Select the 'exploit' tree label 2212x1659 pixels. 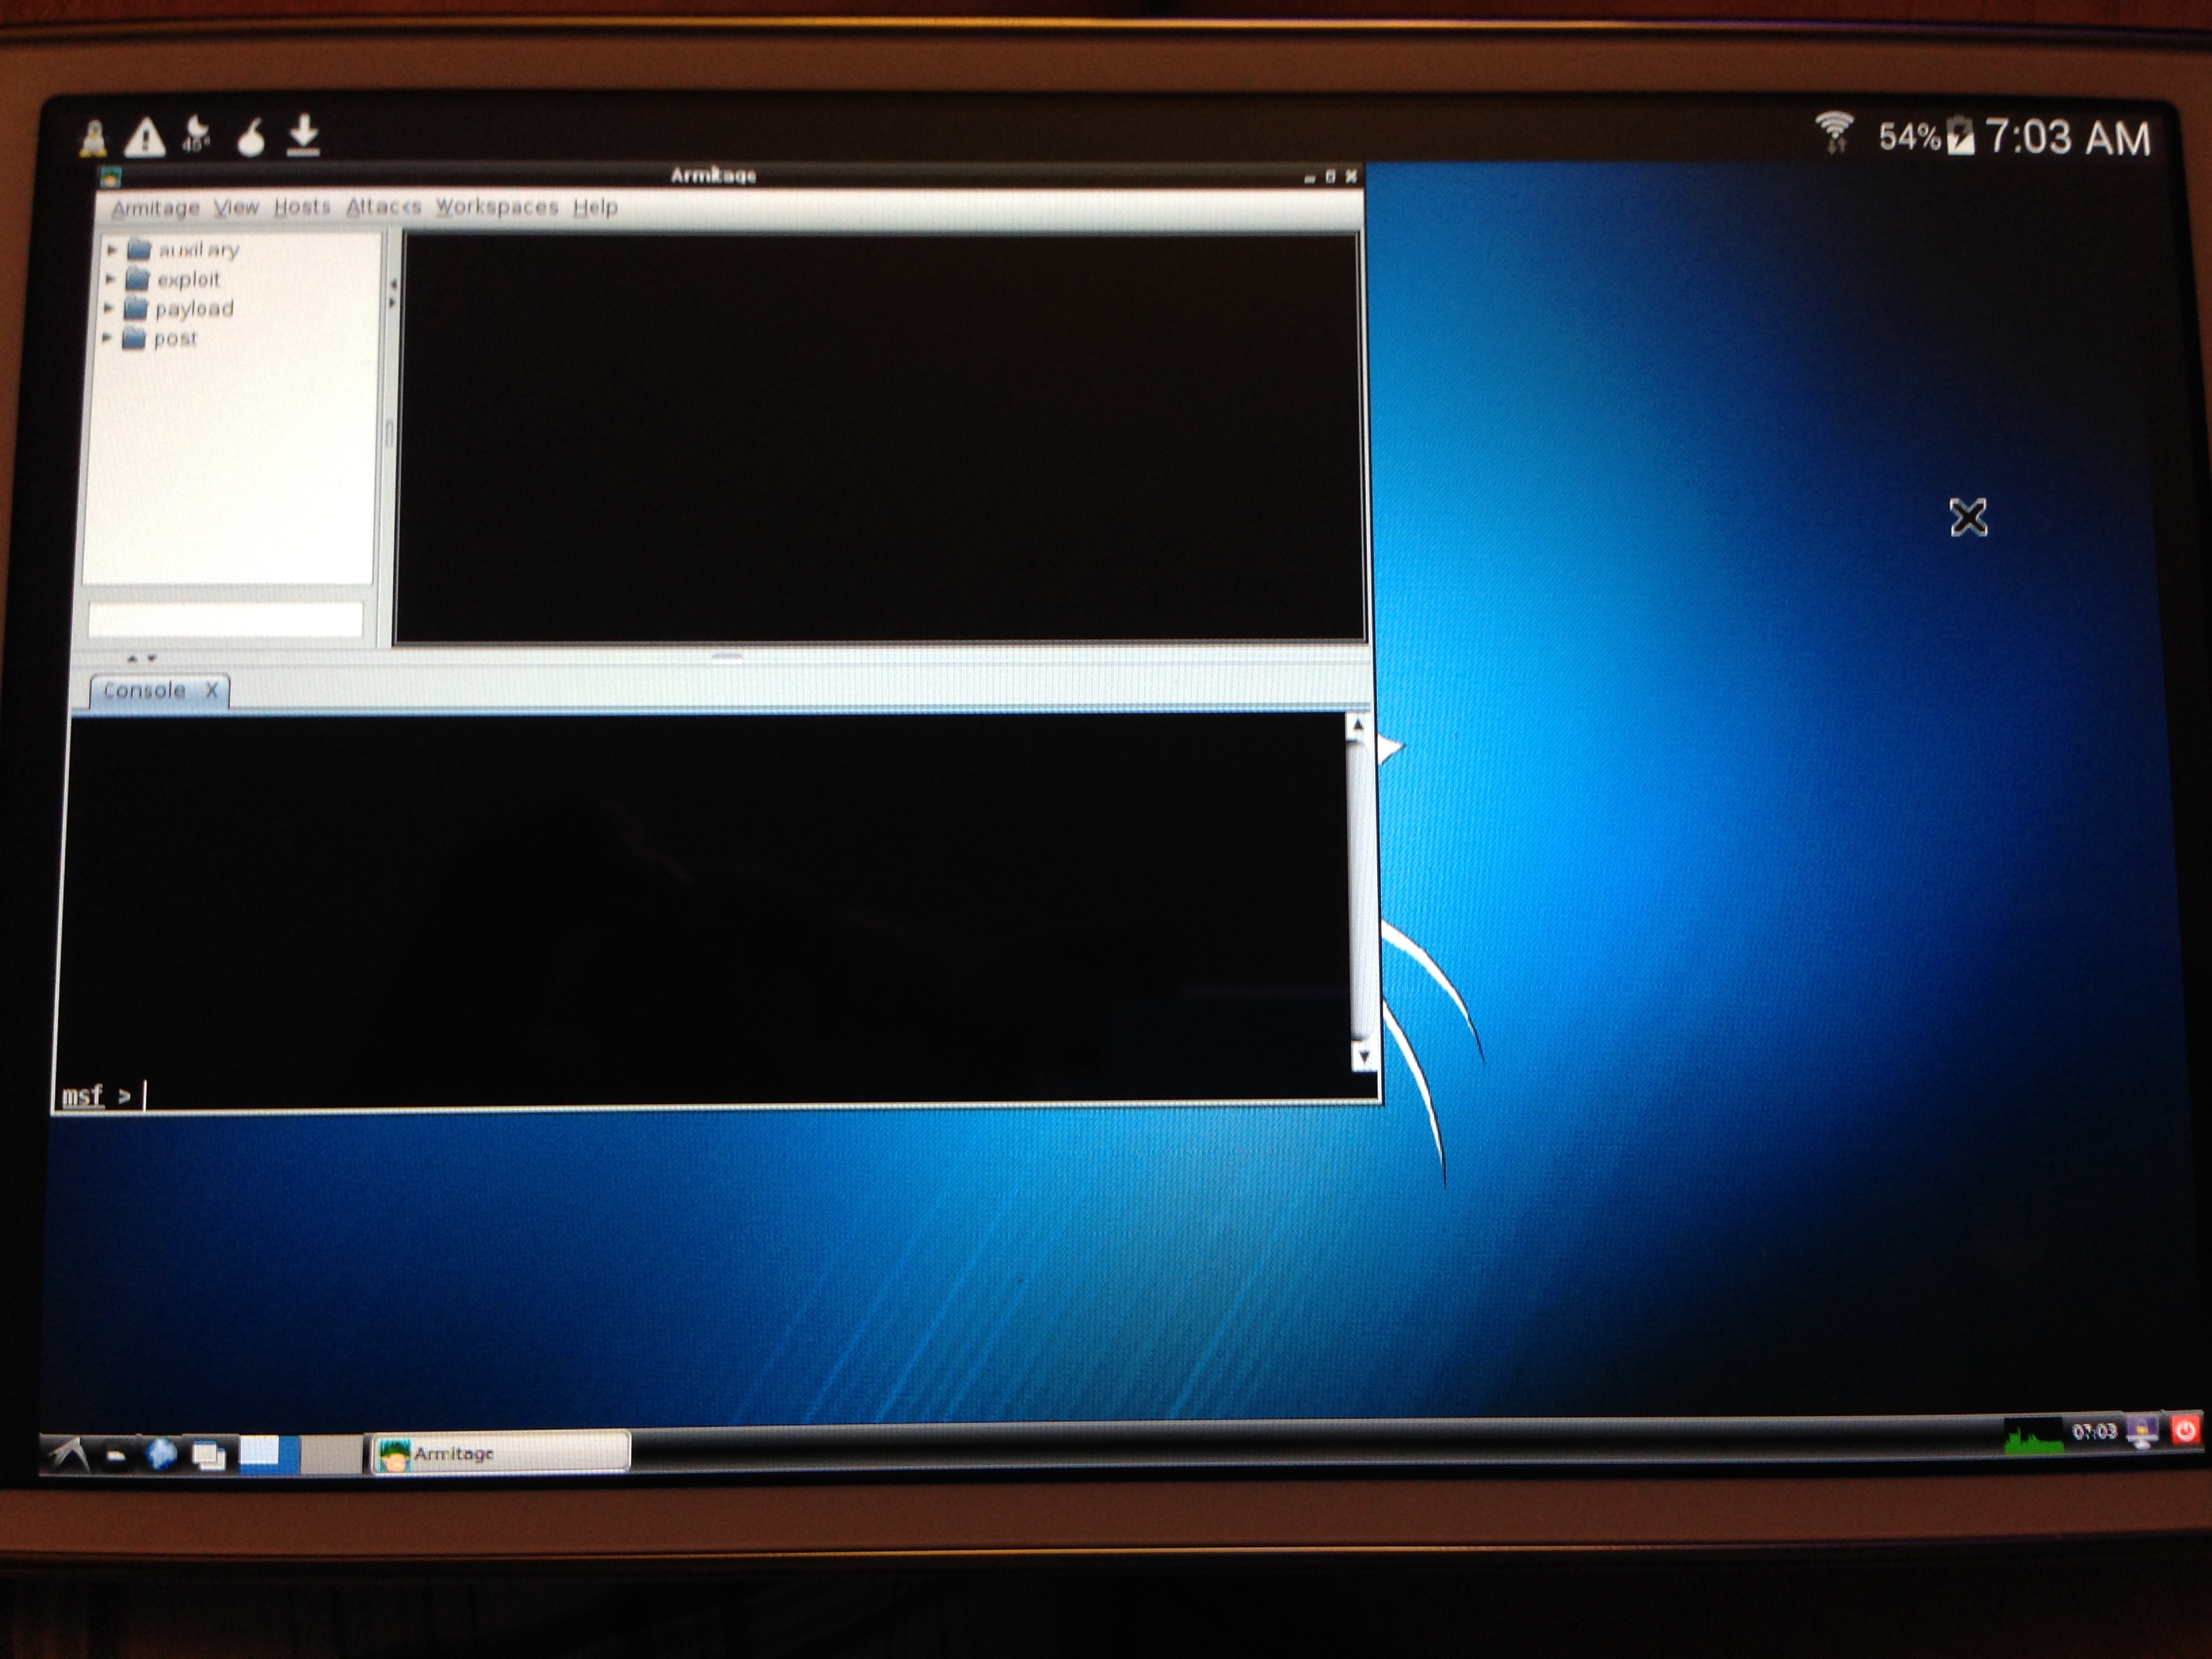tap(188, 280)
